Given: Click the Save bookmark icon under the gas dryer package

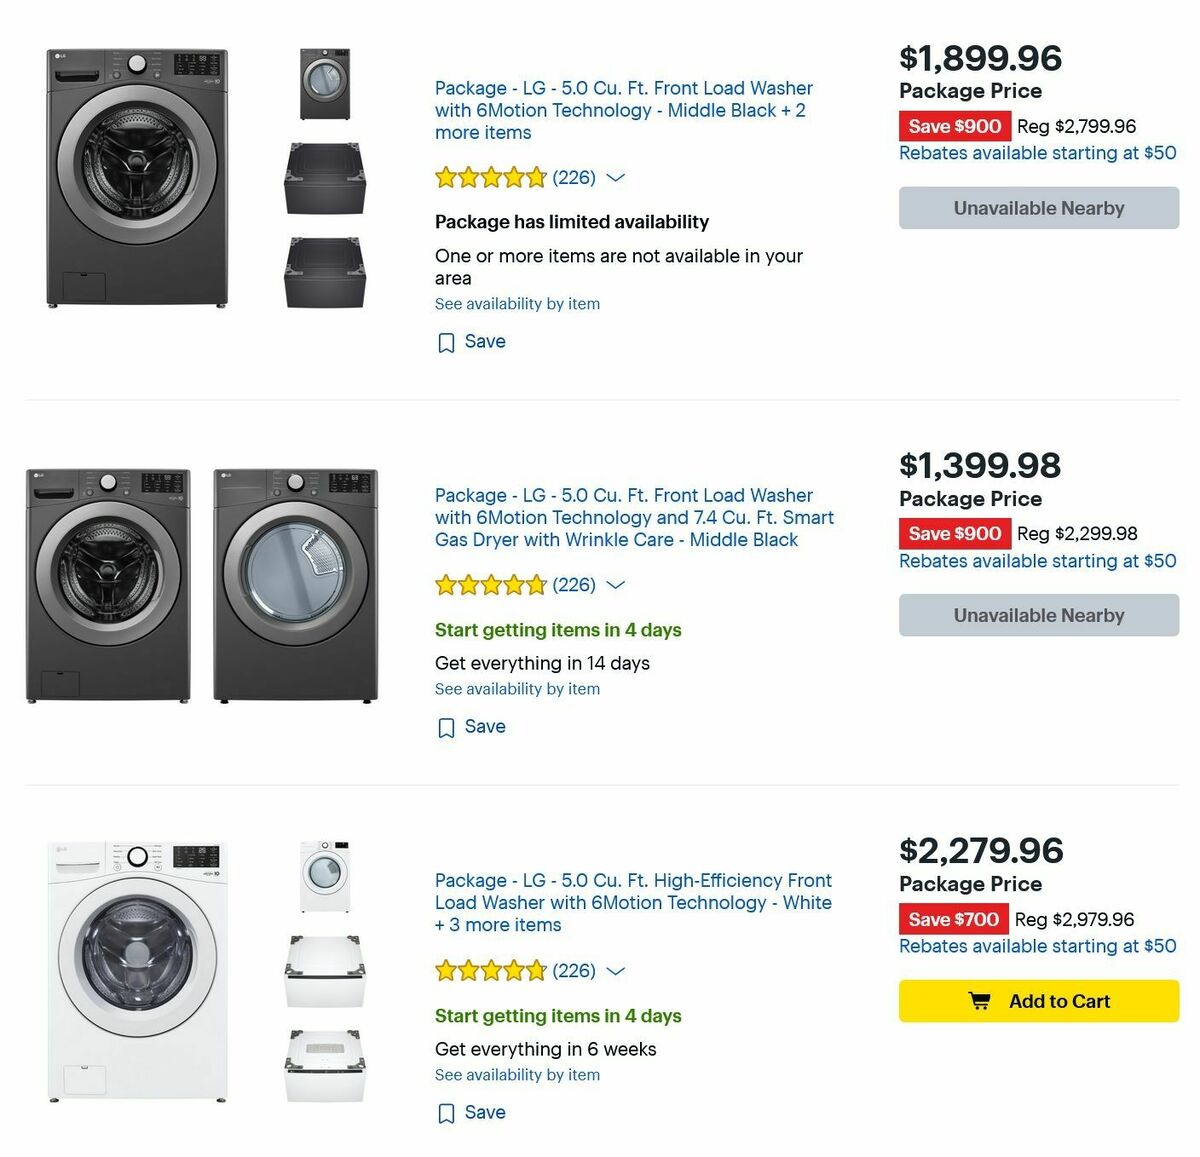Looking at the screenshot, I should pos(447,727).
